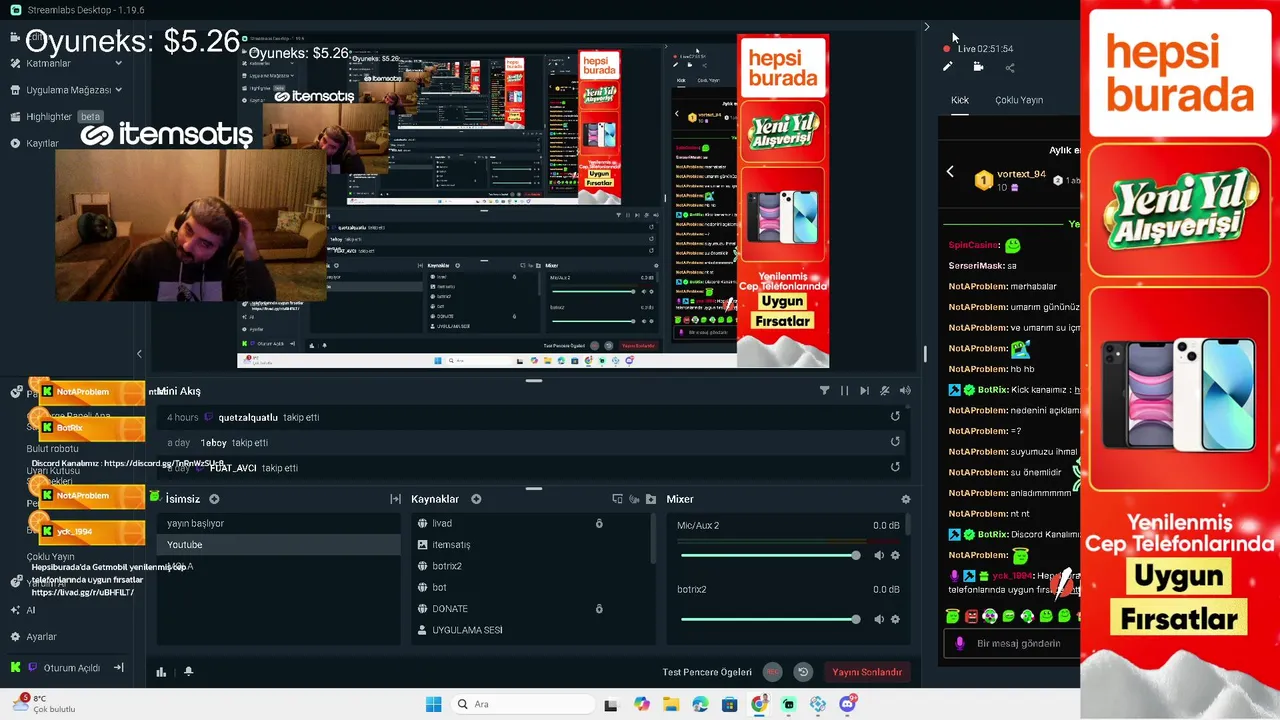Click the Bir mesaj gönderin chat input
This screenshot has height=720, width=1280.
[x=1018, y=644]
